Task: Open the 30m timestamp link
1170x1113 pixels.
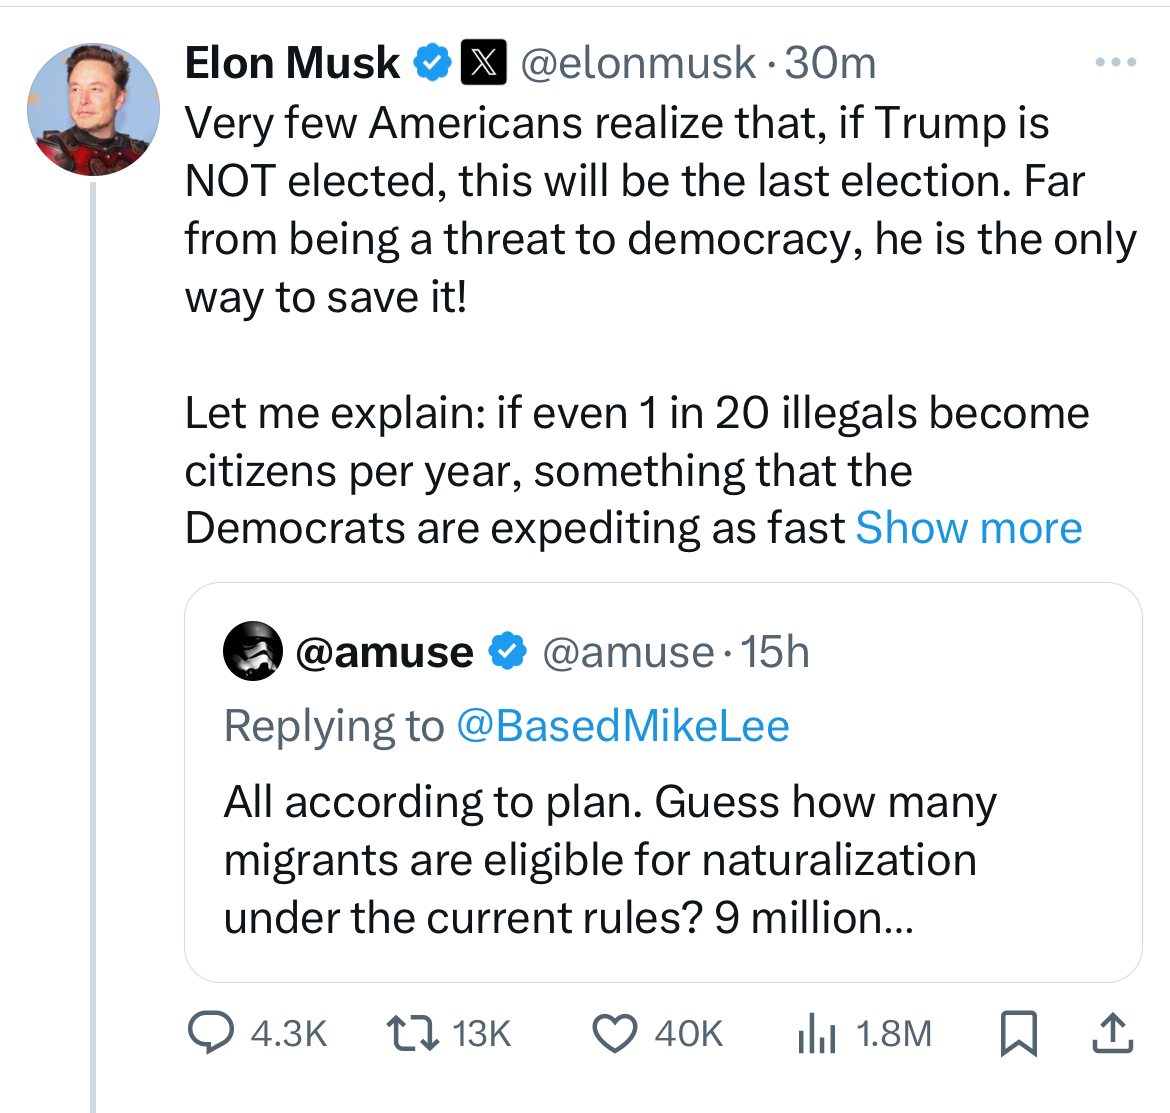Action: [830, 62]
